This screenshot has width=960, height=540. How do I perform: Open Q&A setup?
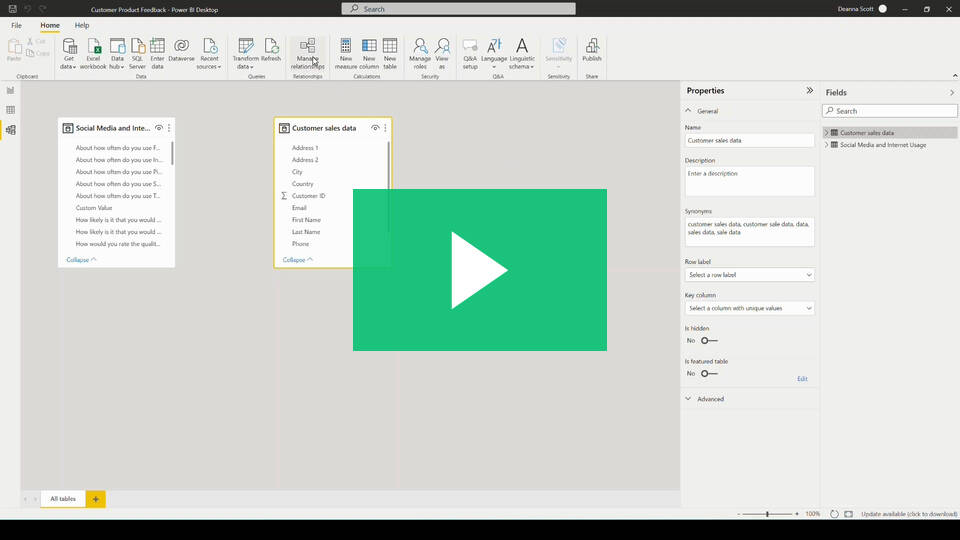tap(470, 54)
